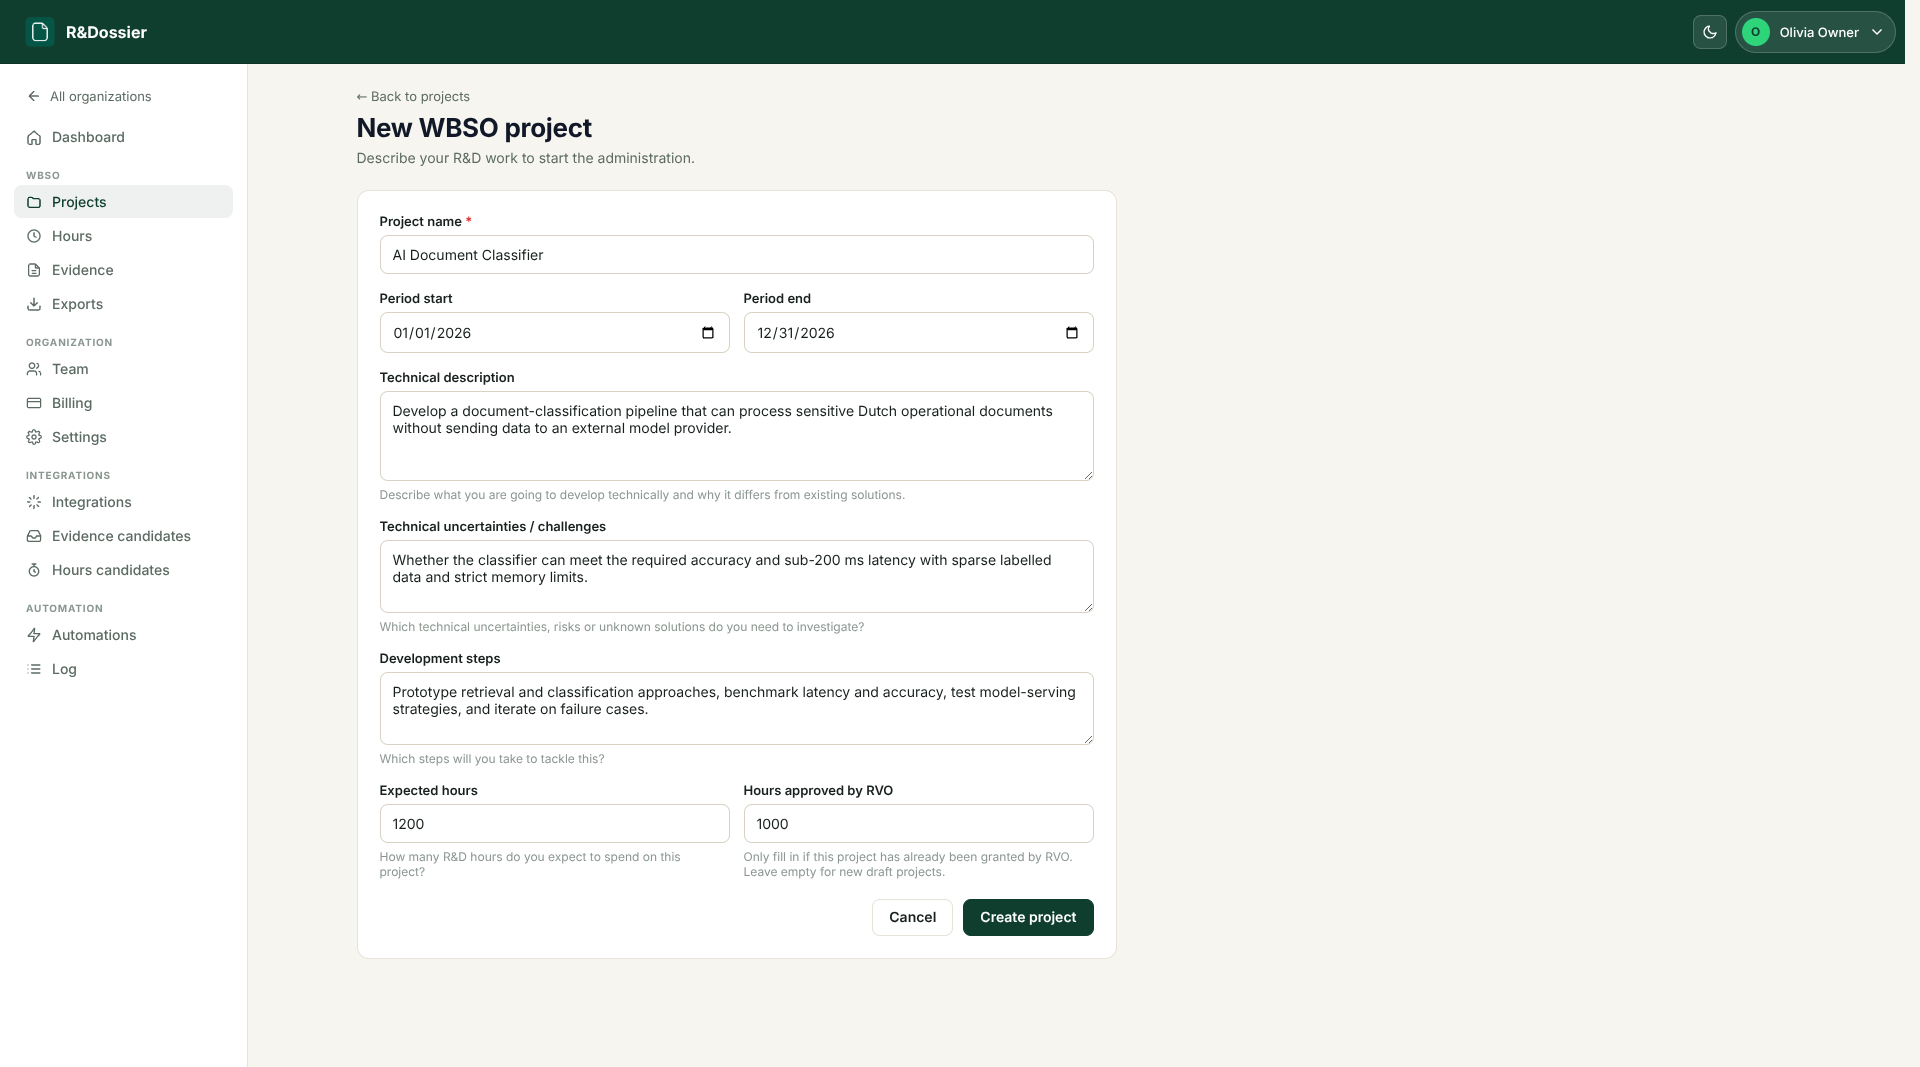Go to Evidence candidates in the sidebar
Image resolution: width=1920 pixels, height=1067 pixels.
pos(123,536)
